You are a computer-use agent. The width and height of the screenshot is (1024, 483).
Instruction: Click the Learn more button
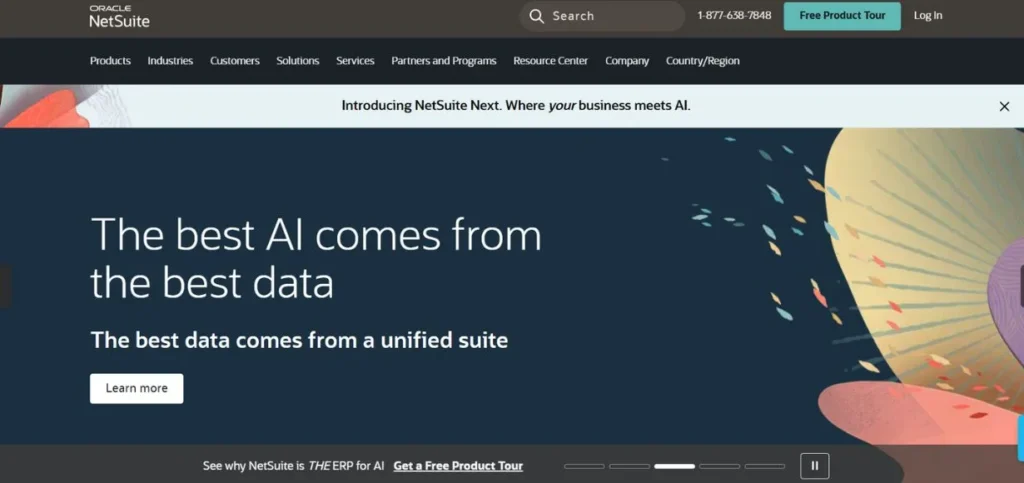136,388
